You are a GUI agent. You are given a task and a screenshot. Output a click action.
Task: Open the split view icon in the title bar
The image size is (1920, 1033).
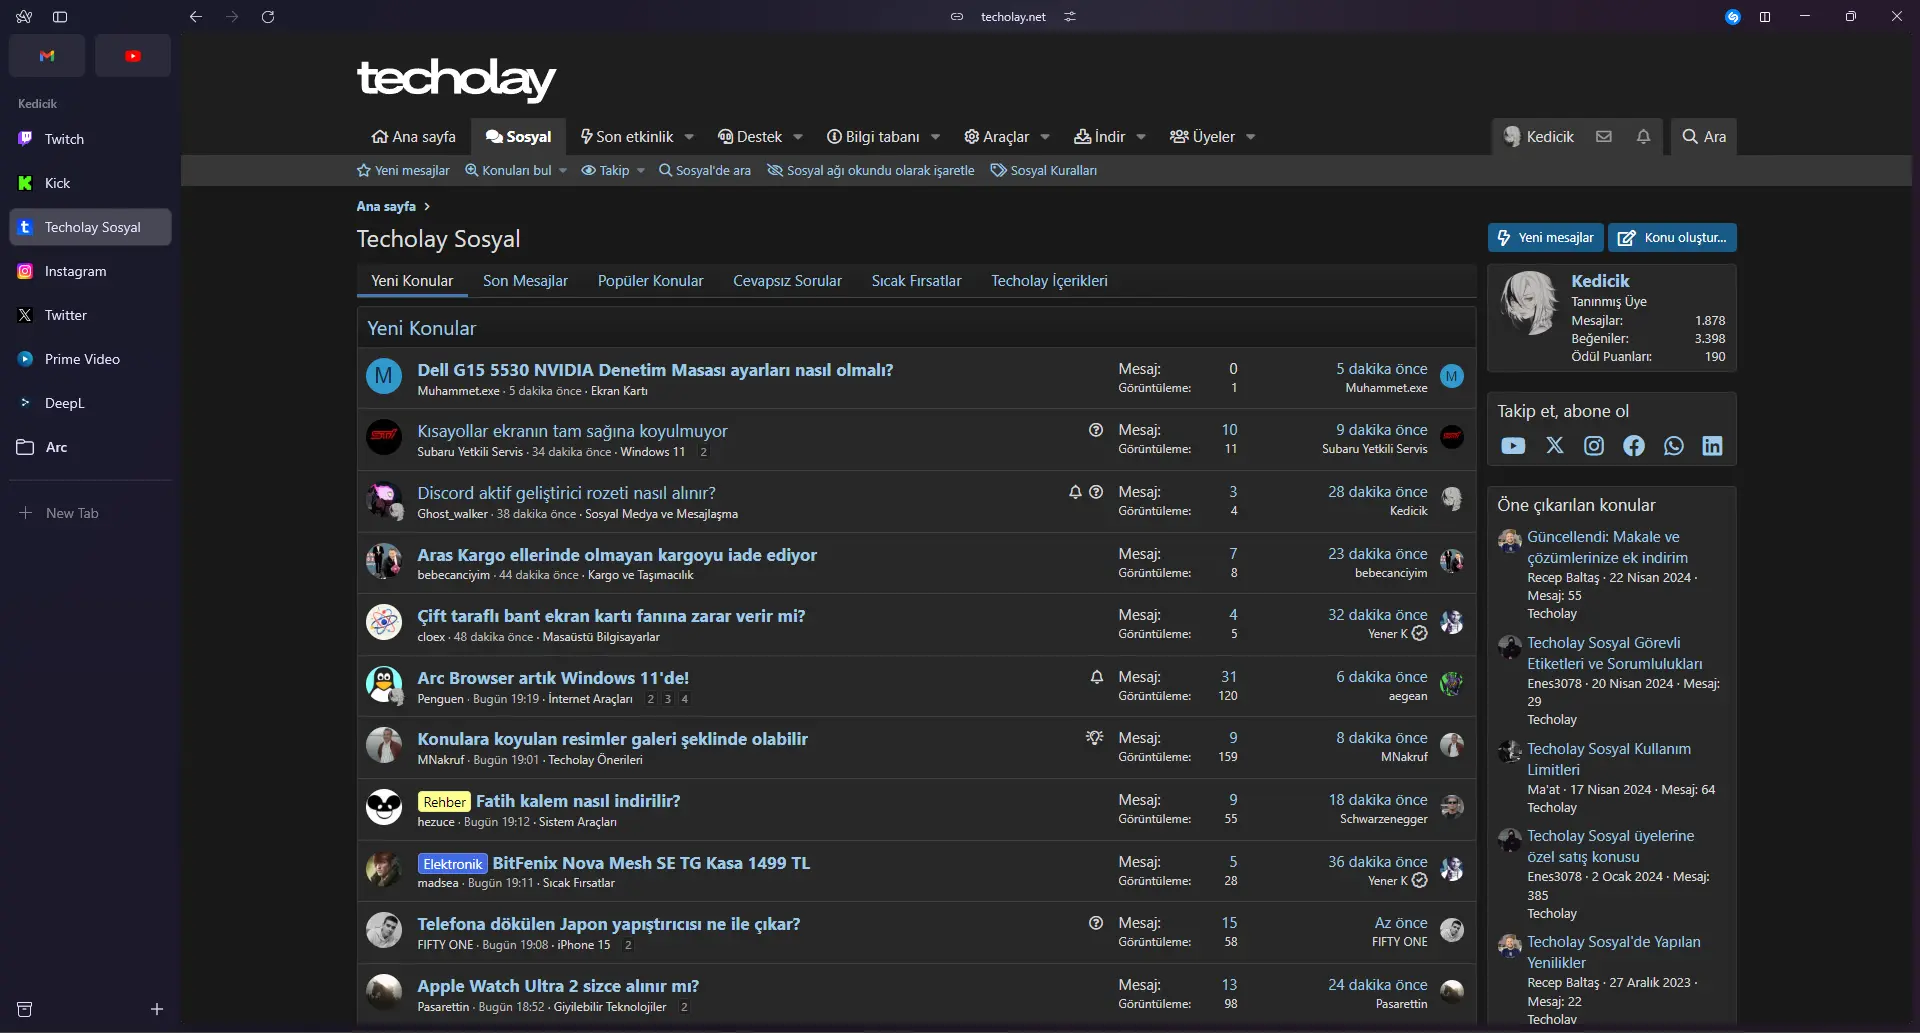(1765, 17)
